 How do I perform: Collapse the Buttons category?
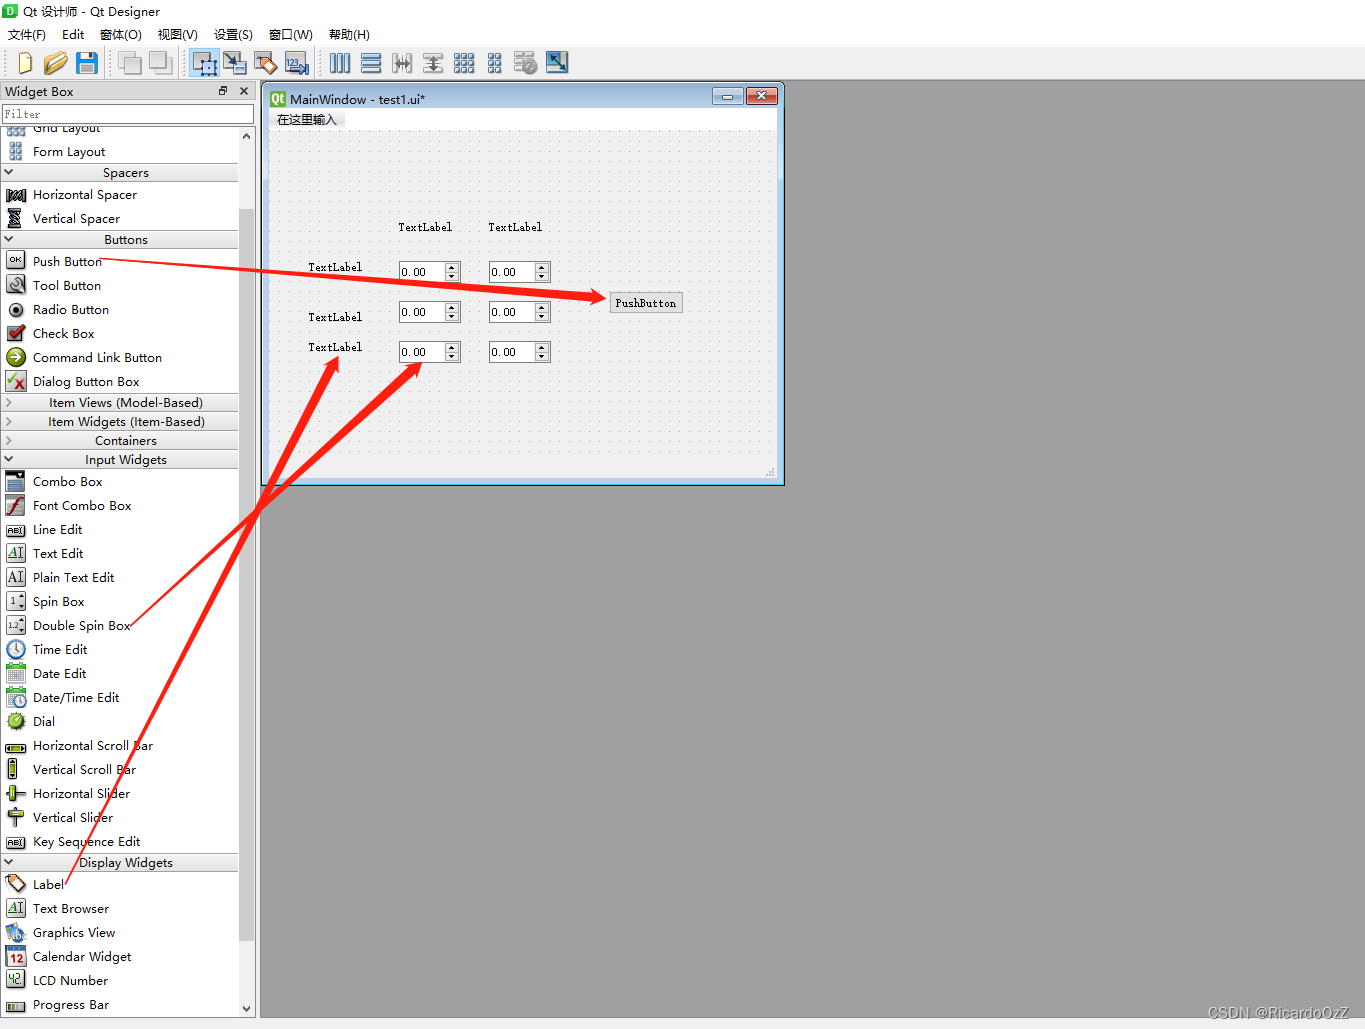click(9, 239)
